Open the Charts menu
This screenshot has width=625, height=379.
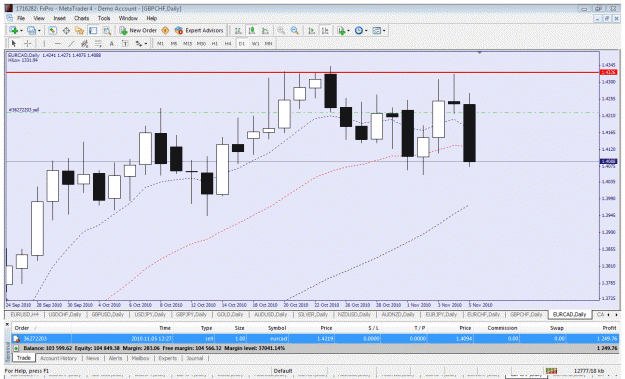[81, 18]
